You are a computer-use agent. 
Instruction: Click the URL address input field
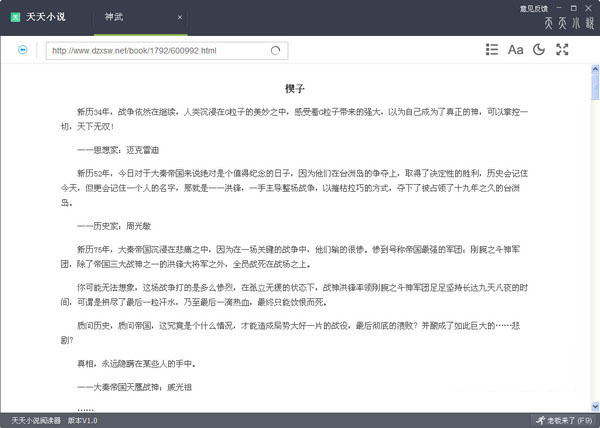150,49
